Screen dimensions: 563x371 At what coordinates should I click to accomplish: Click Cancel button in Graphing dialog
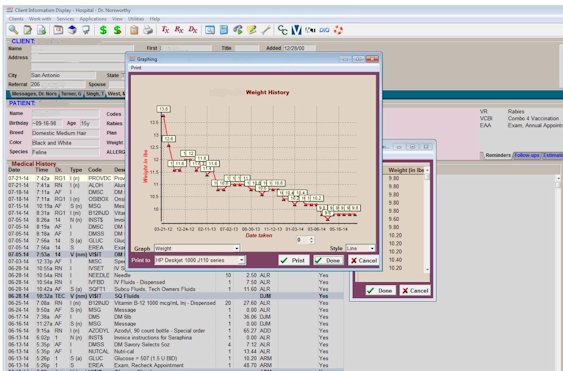click(364, 260)
